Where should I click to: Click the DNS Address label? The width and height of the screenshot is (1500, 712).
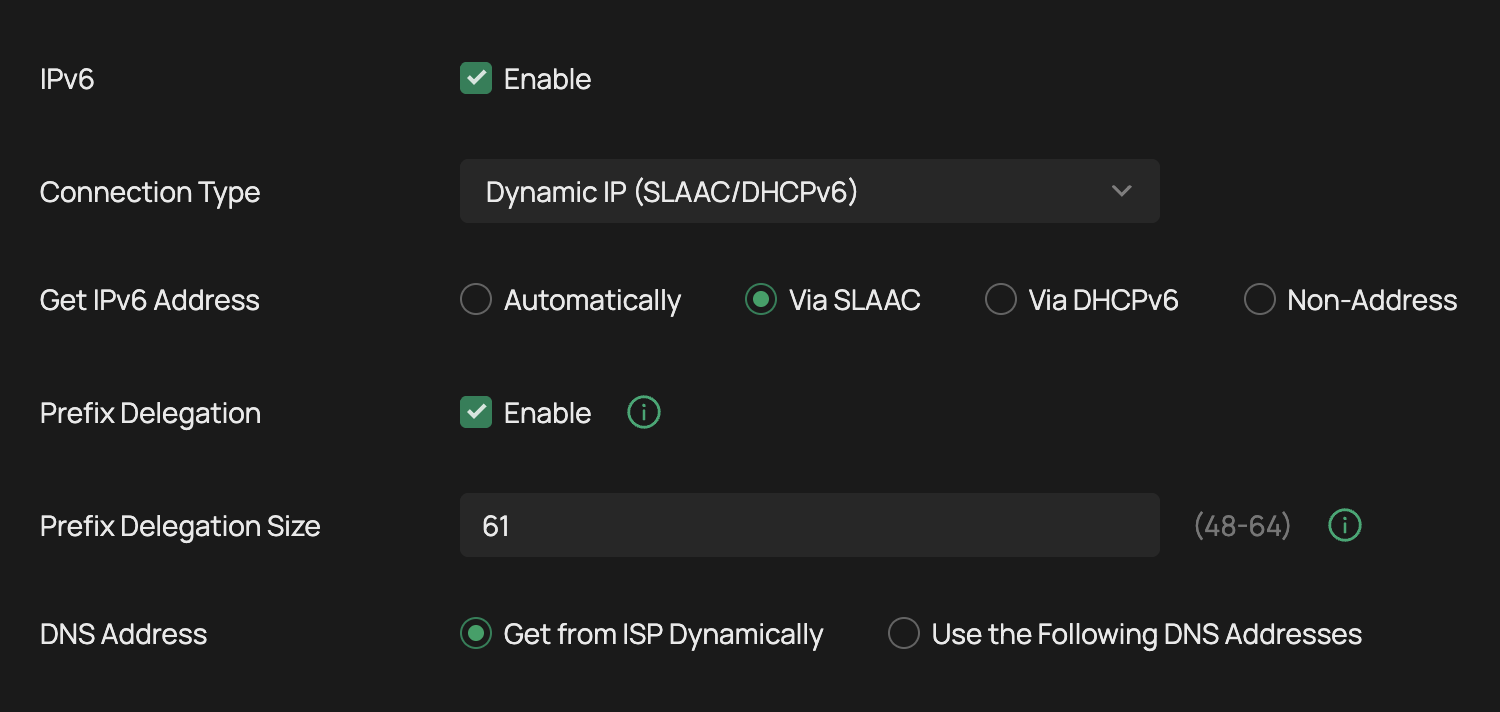point(124,634)
